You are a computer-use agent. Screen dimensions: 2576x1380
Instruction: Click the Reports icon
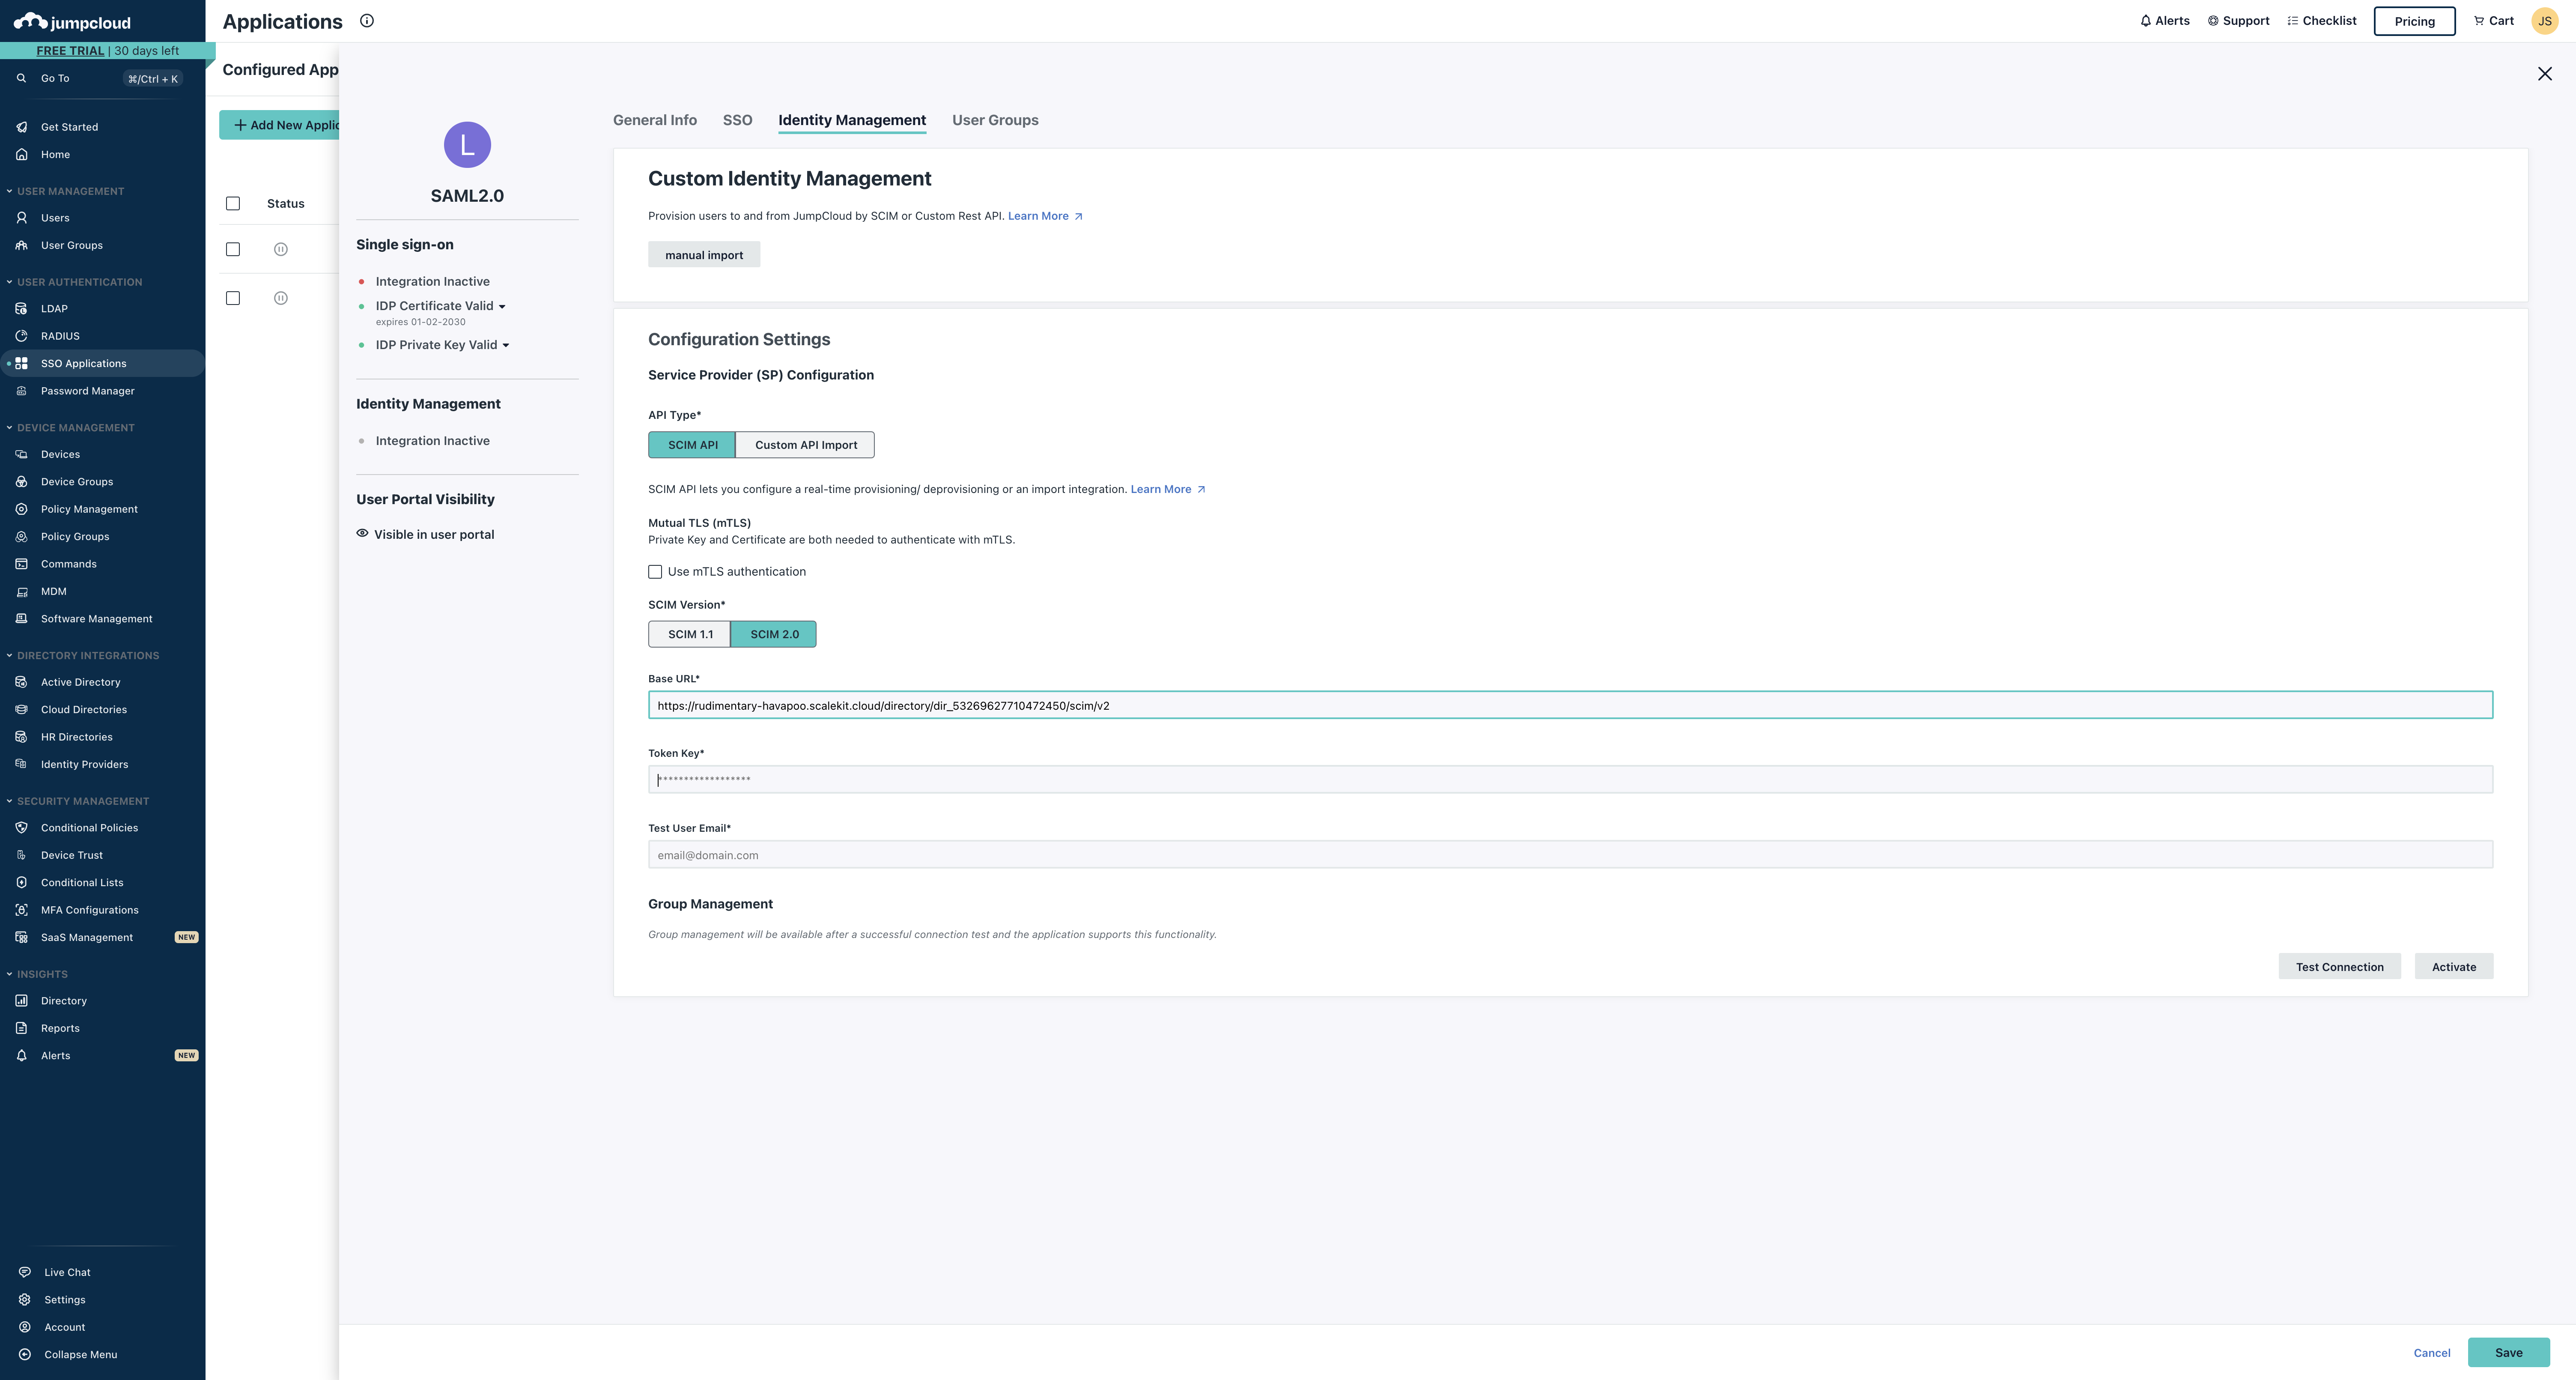21,1028
